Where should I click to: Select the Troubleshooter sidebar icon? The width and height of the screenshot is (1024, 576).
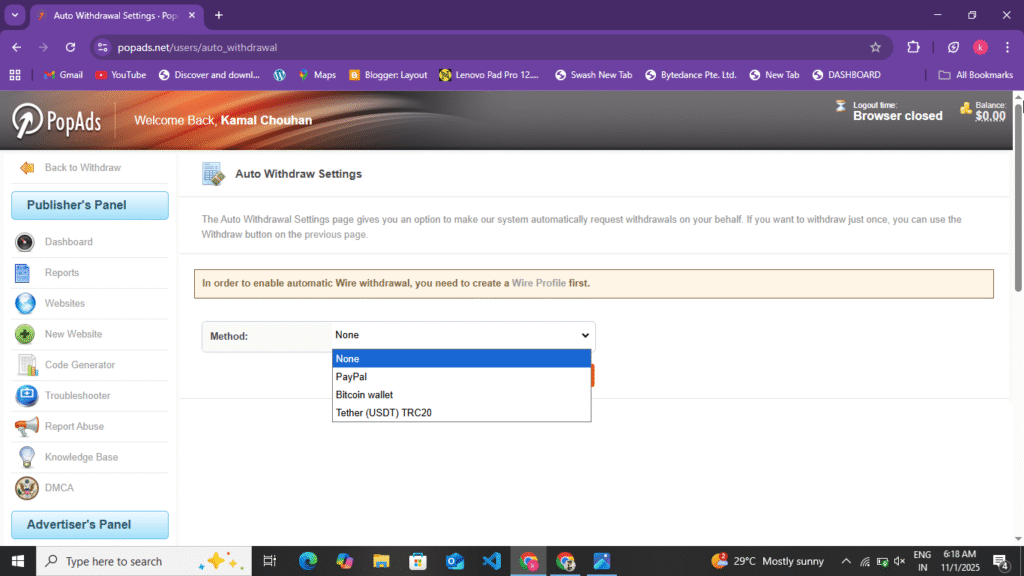pyautogui.click(x=24, y=395)
